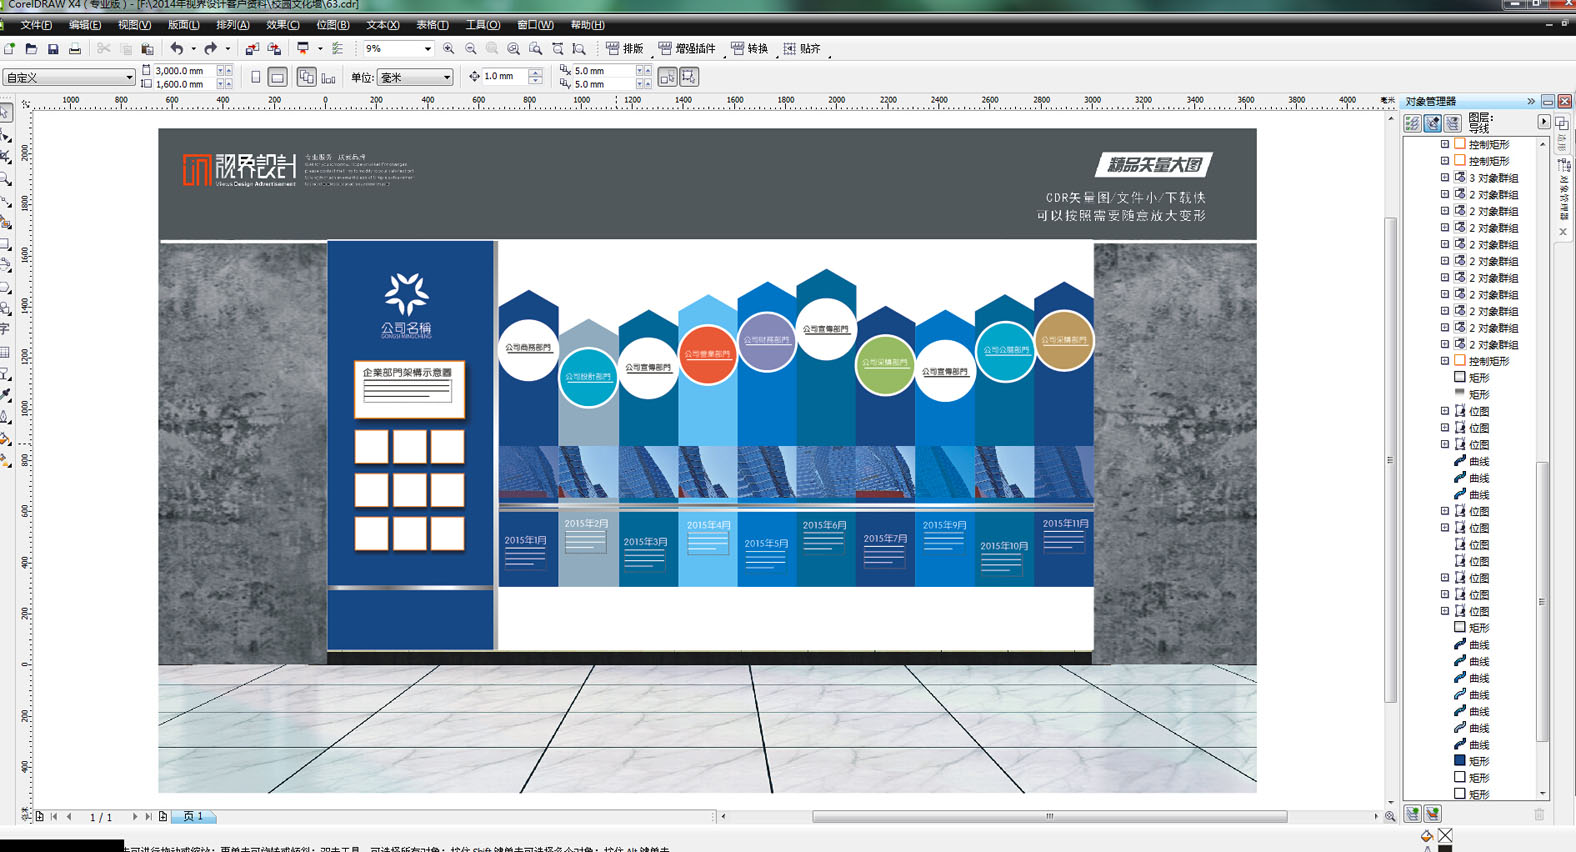Toggle apply layout to all pages
Viewport: 1576px width, 852px height.
coord(306,77)
